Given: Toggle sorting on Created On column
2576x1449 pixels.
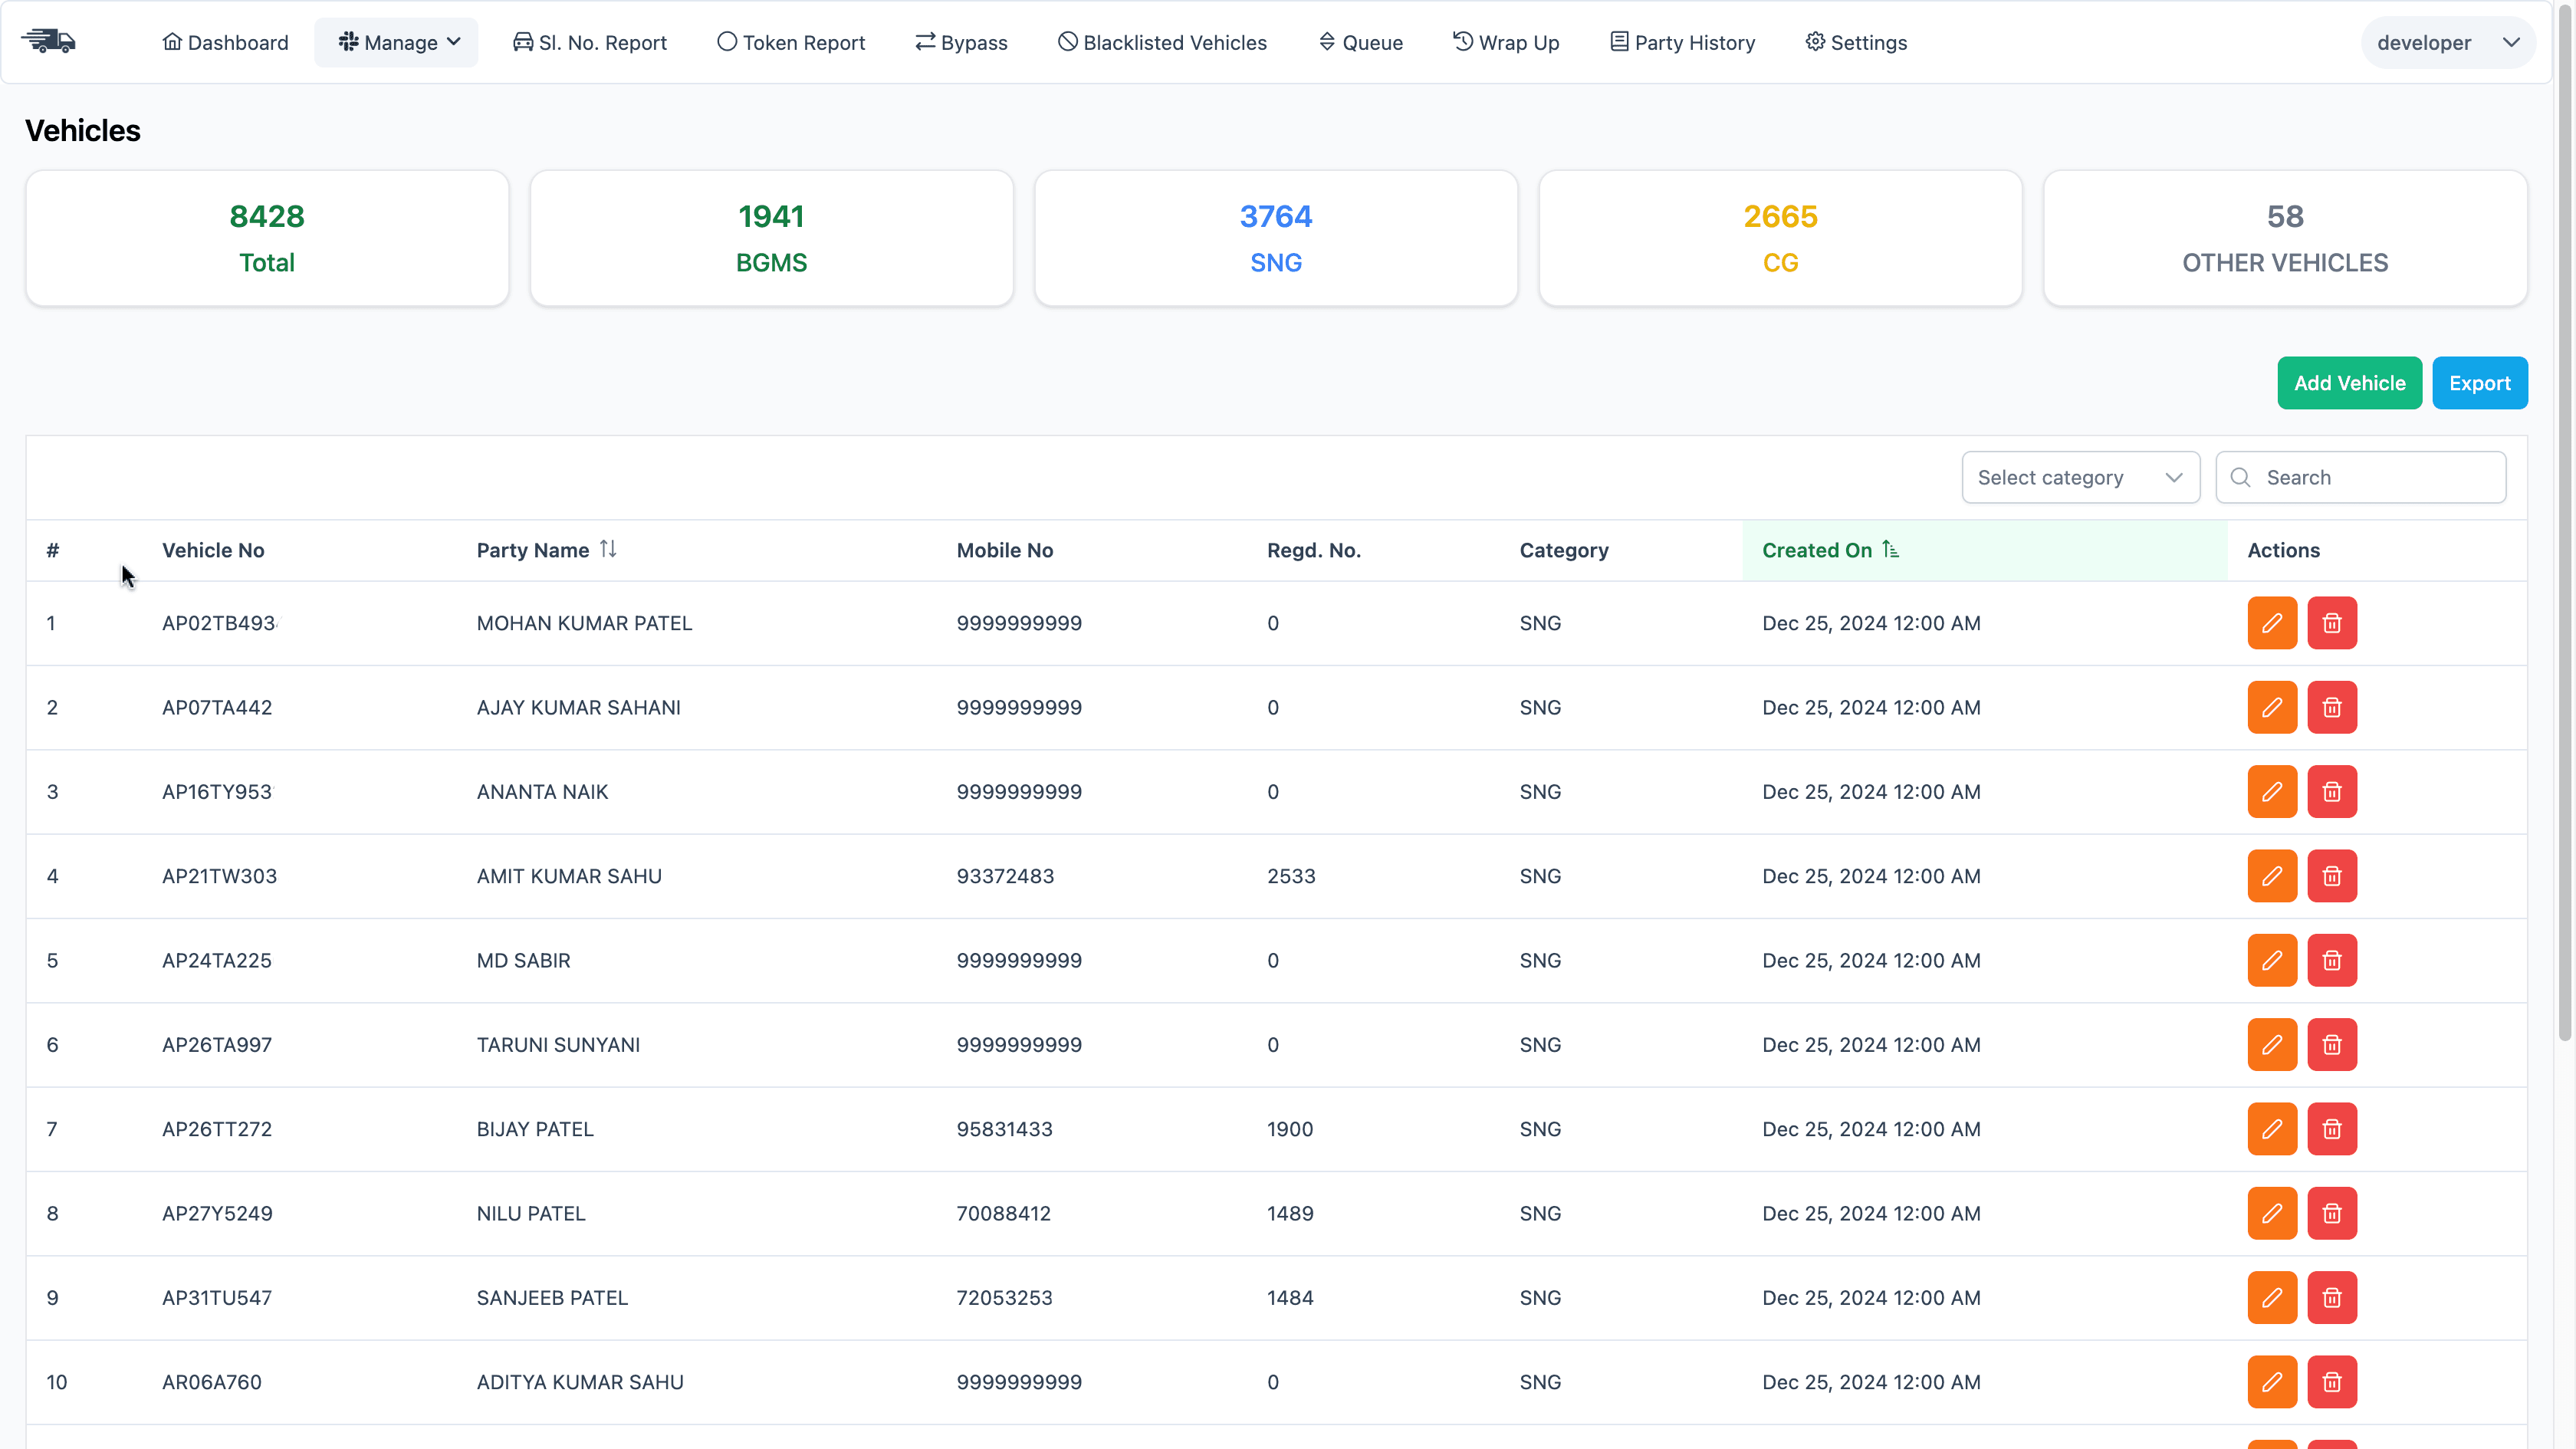Looking at the screenshot, I should pos(1891,549).
